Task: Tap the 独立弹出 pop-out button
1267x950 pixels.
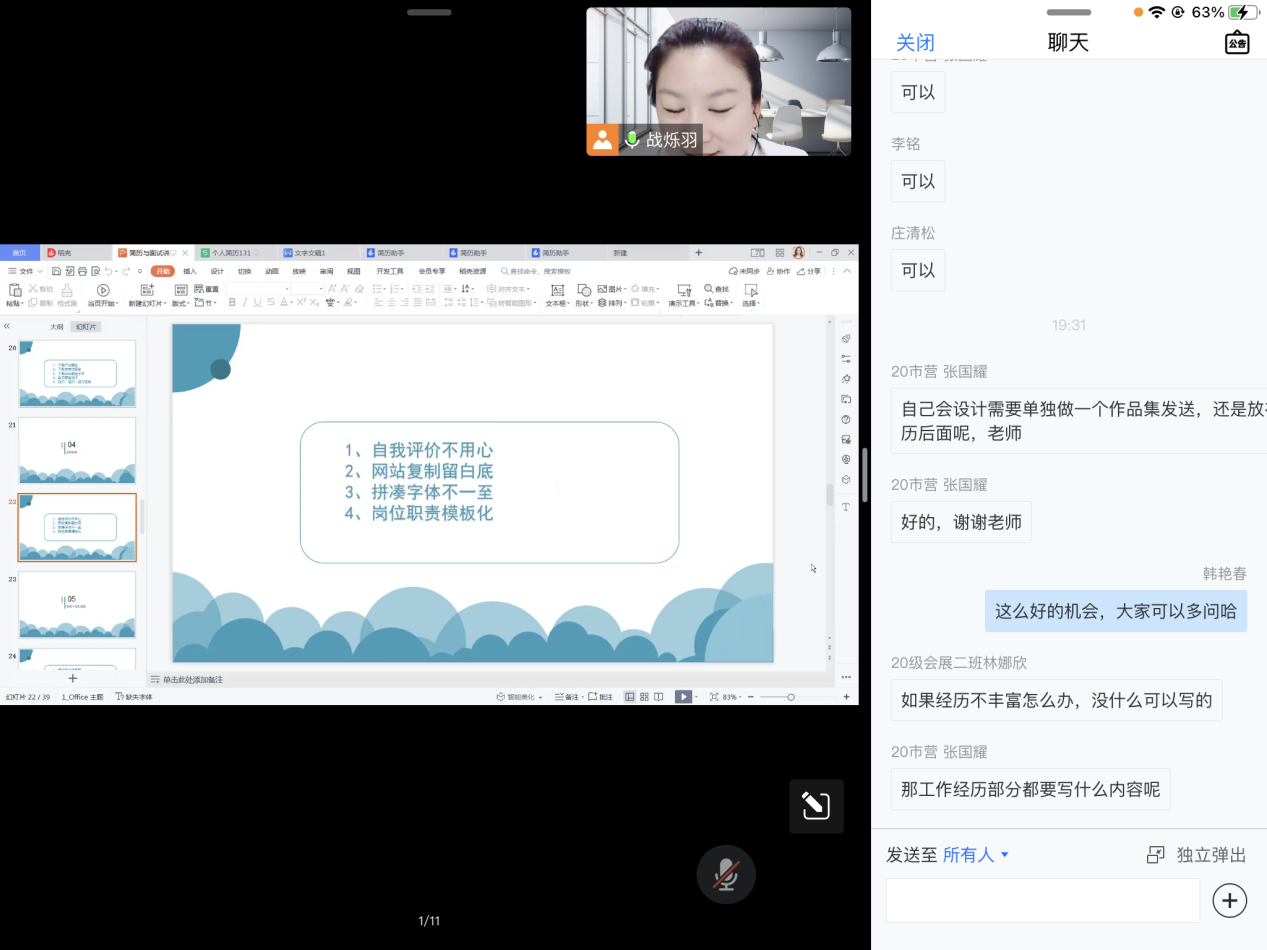Action: point(1196,855)
